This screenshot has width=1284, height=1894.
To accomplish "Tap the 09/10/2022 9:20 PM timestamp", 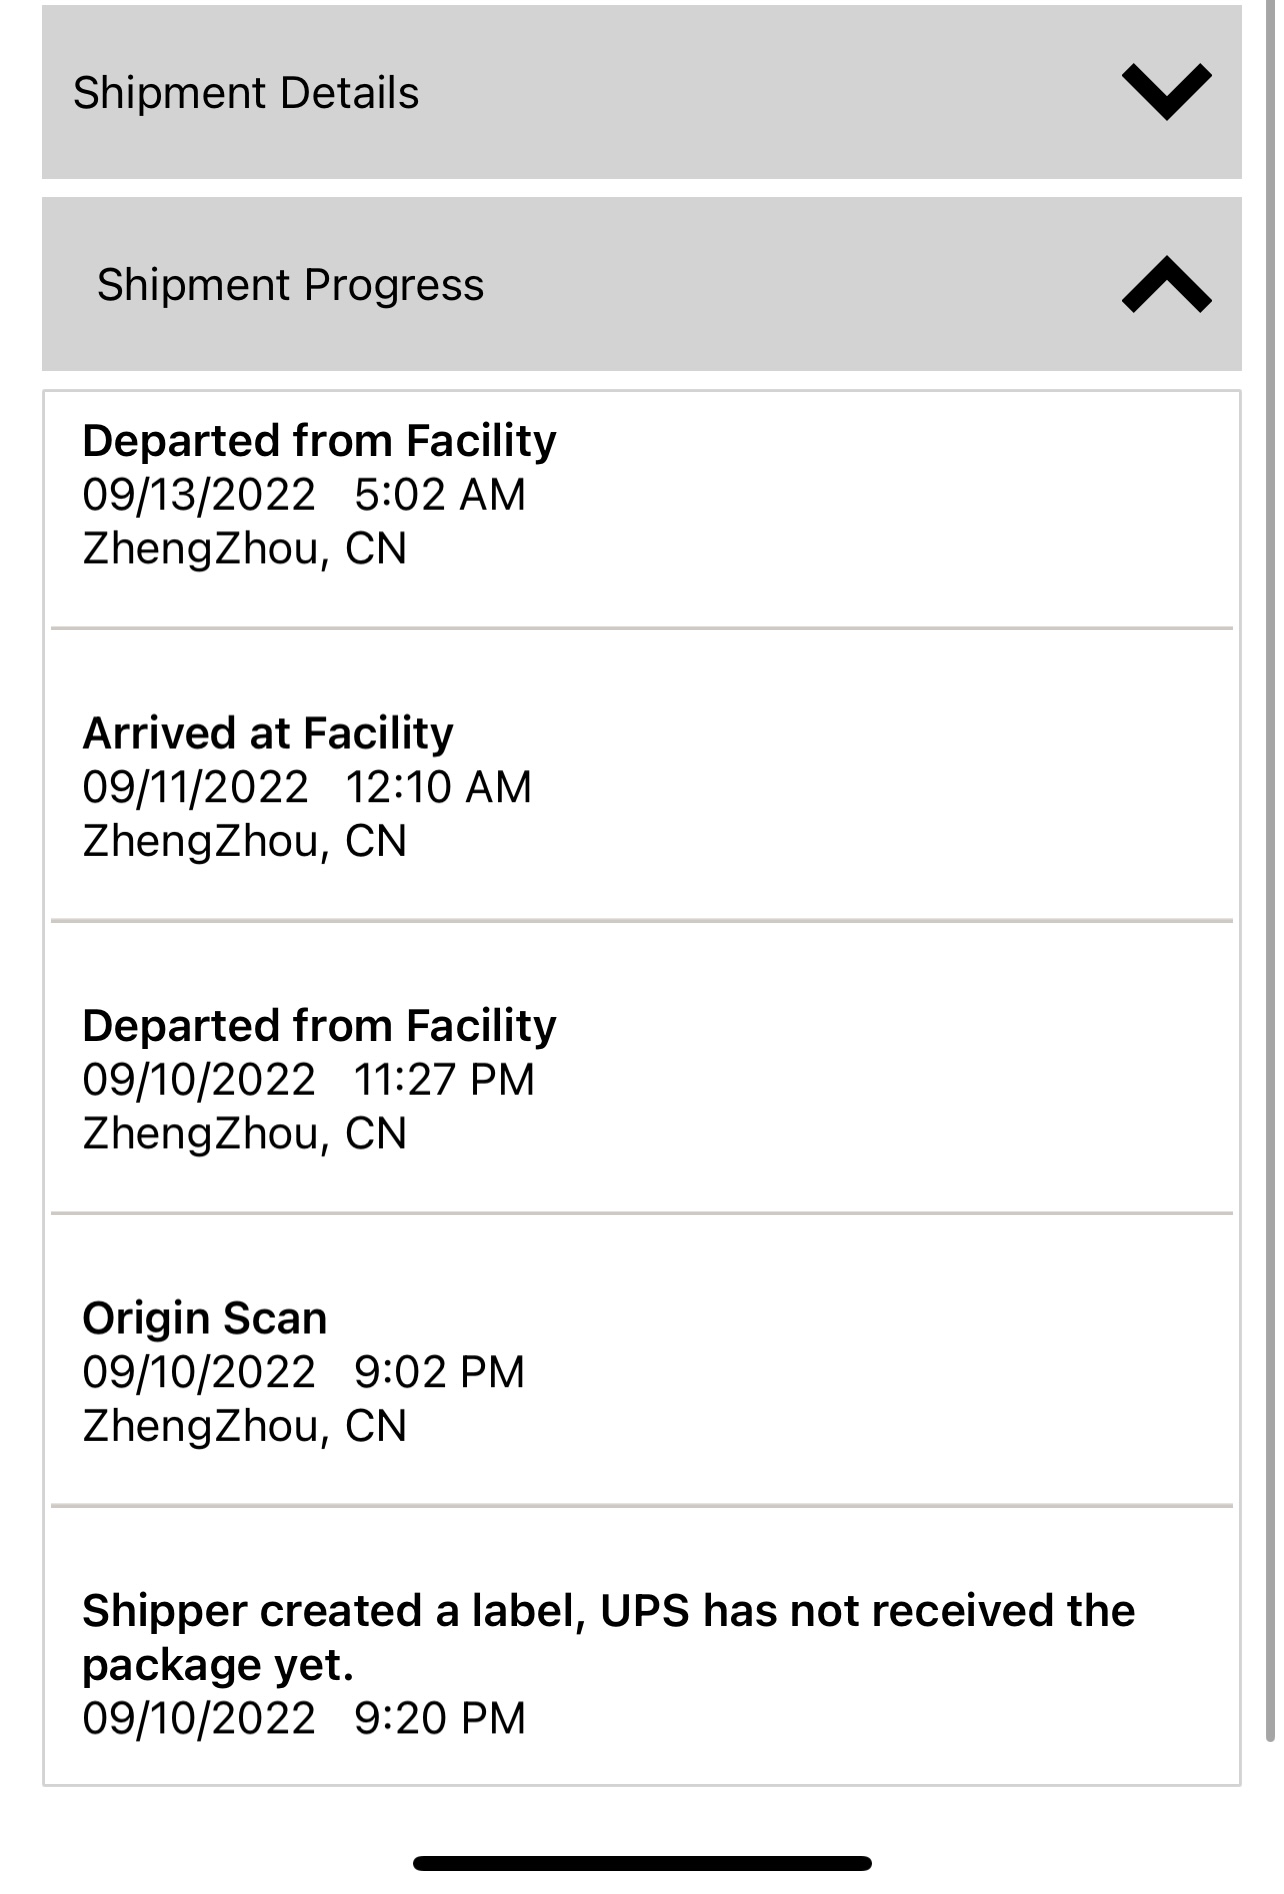I will [303, 1718].
